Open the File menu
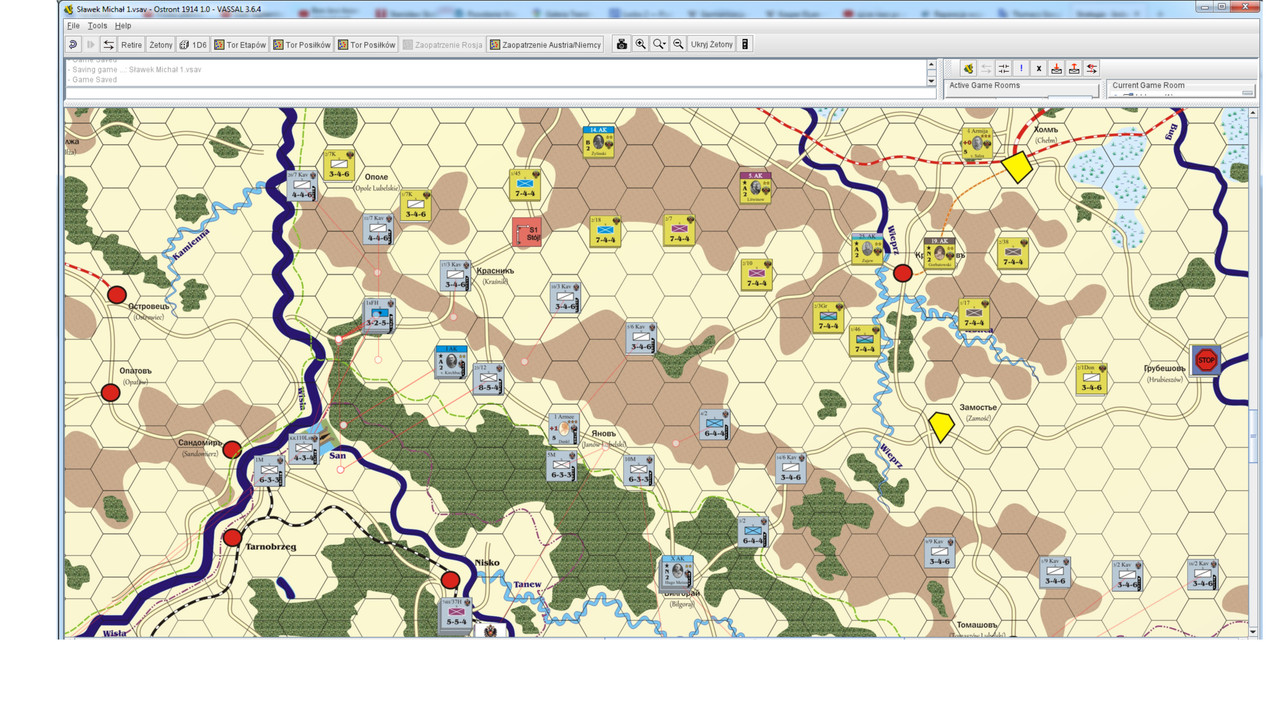The image size is (1280, 718). [73, 25]
